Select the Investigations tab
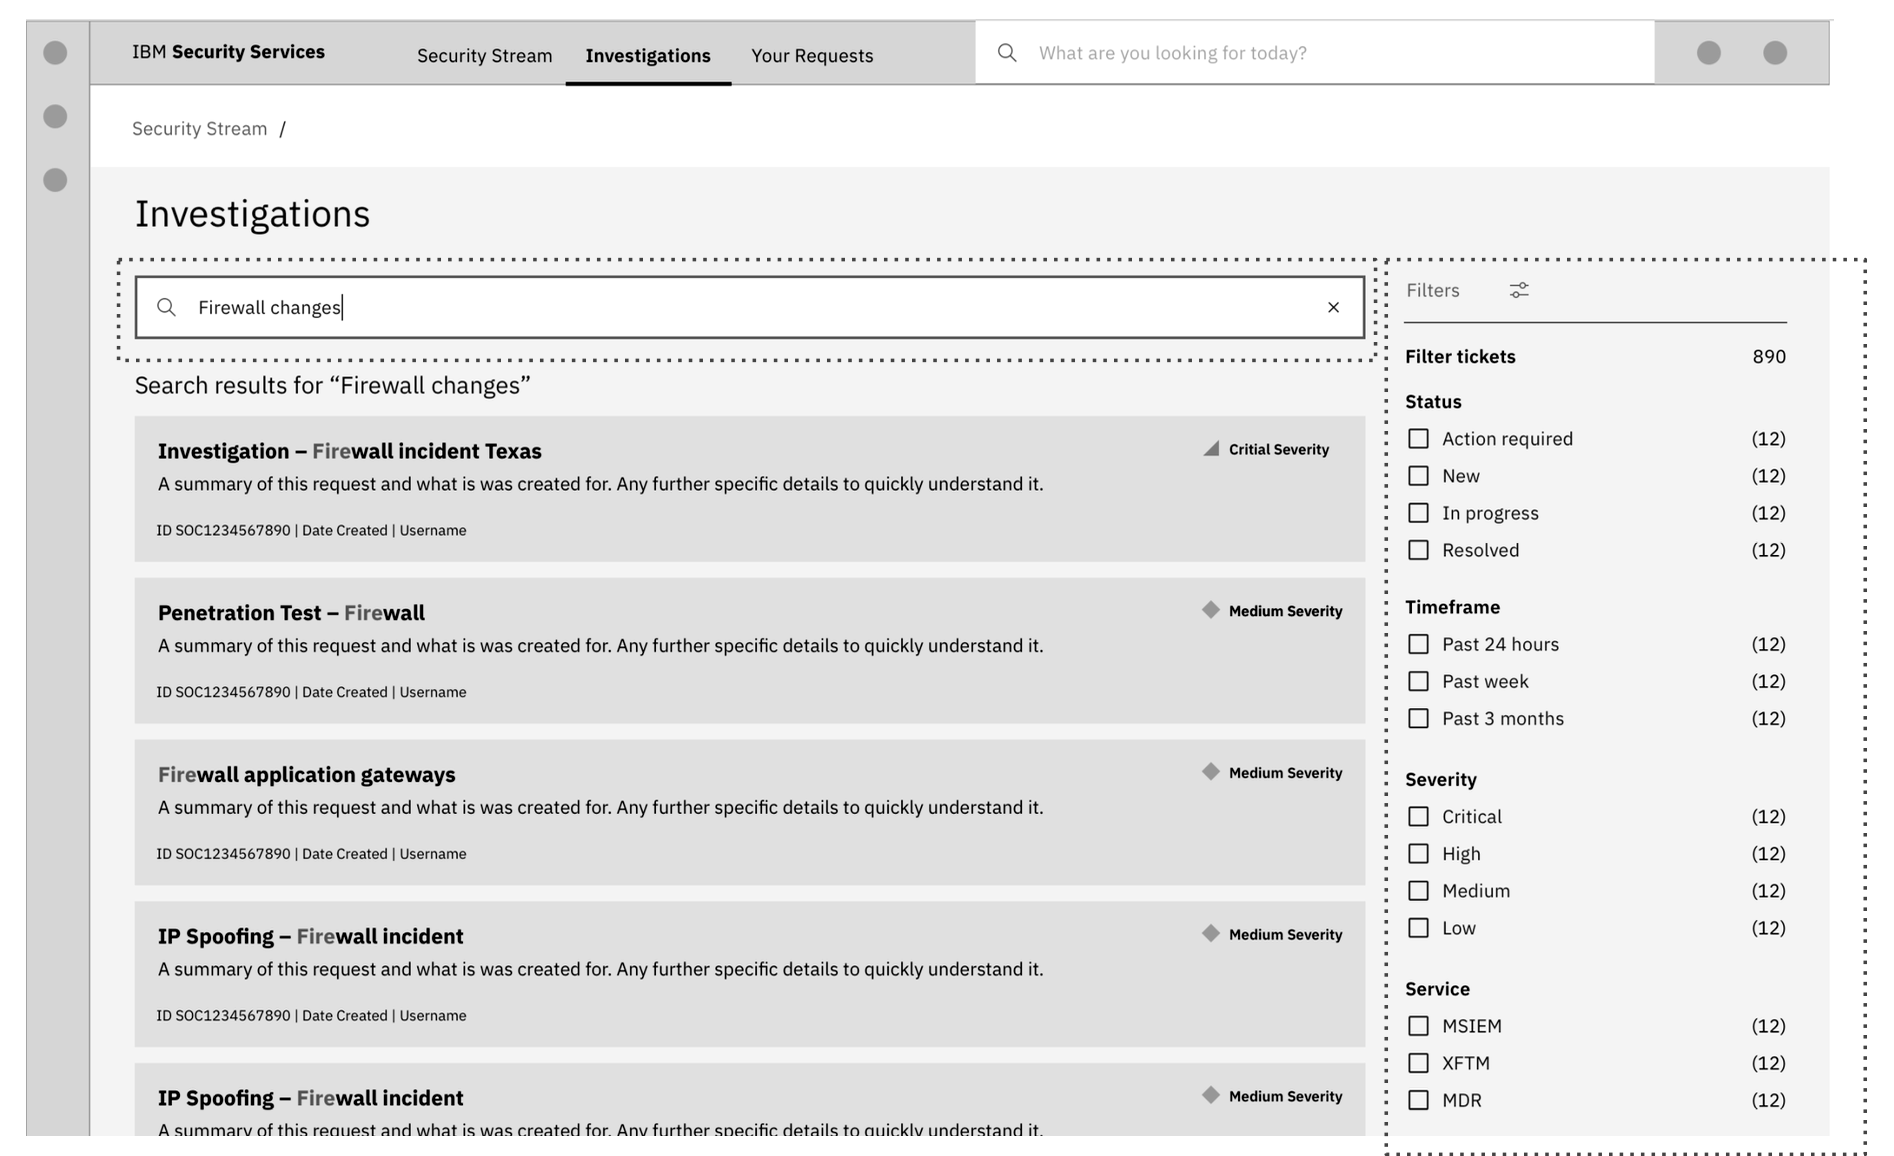Viewport: 1894px width, 1156px height. 648,56
